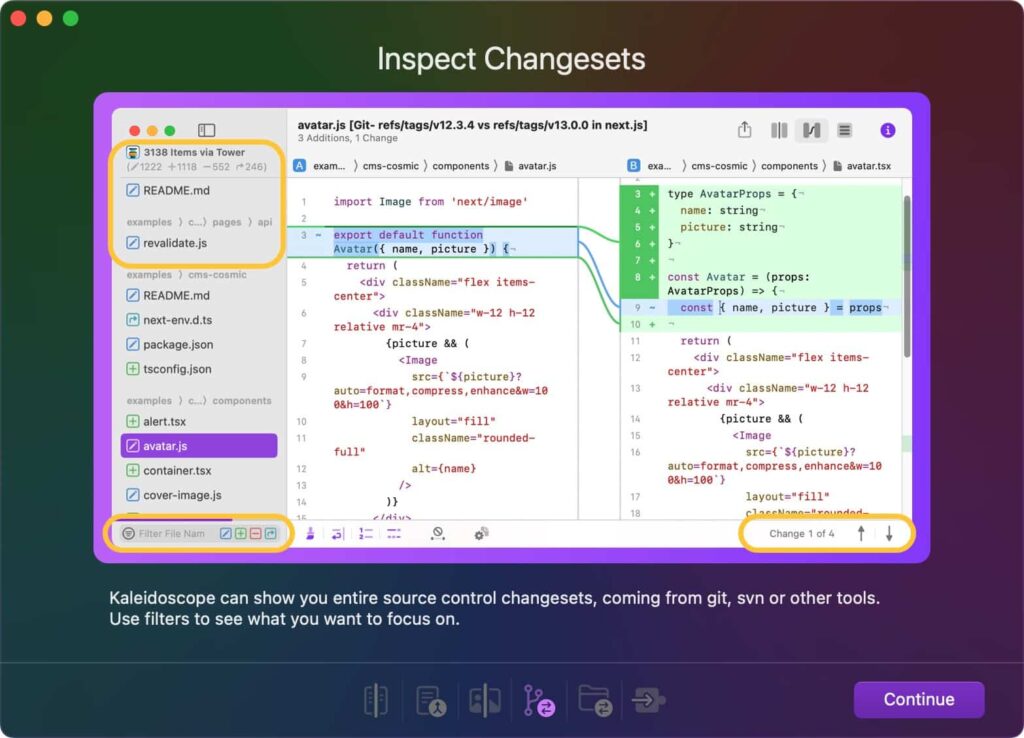
Task: Toggle the added files filter
Action: pos(241,534)
